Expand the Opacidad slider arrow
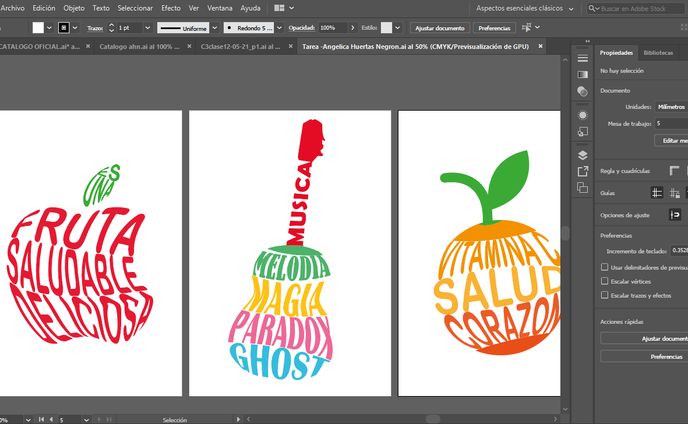The width and height of the screenshot is (688, 424). click(352, 28)
